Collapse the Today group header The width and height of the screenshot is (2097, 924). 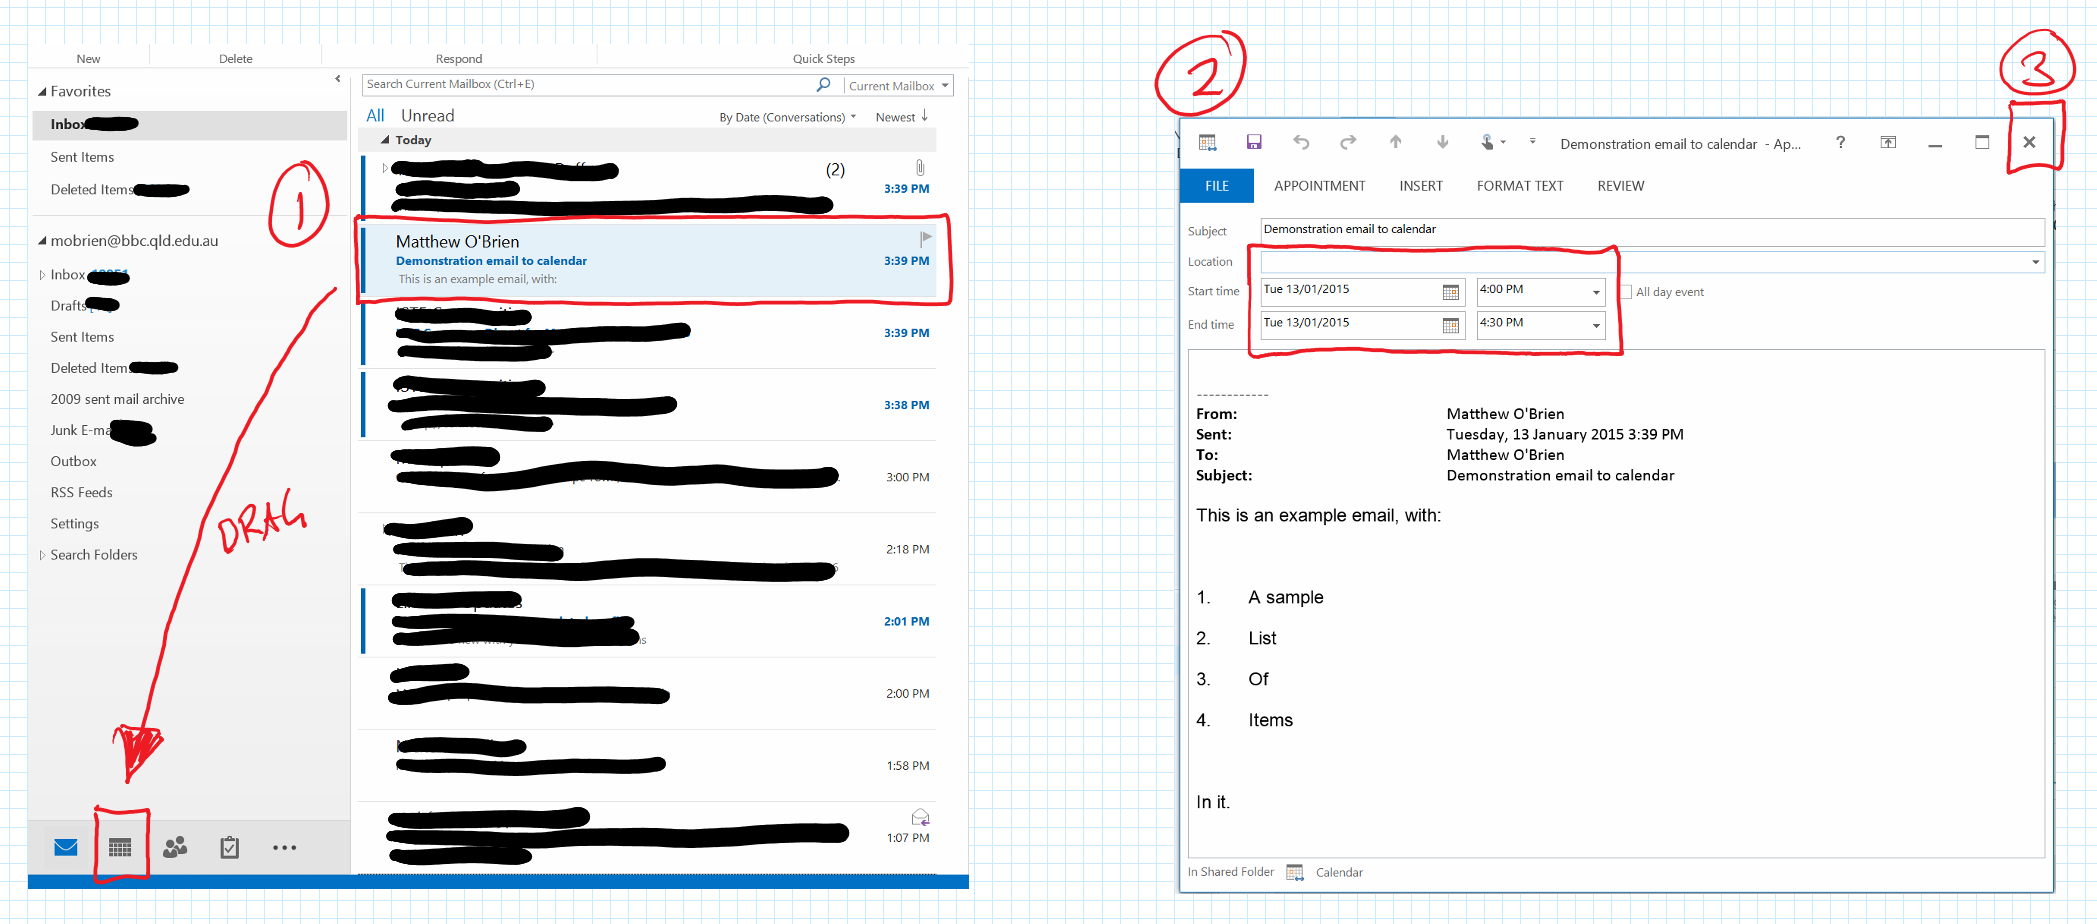coord(387,139)
